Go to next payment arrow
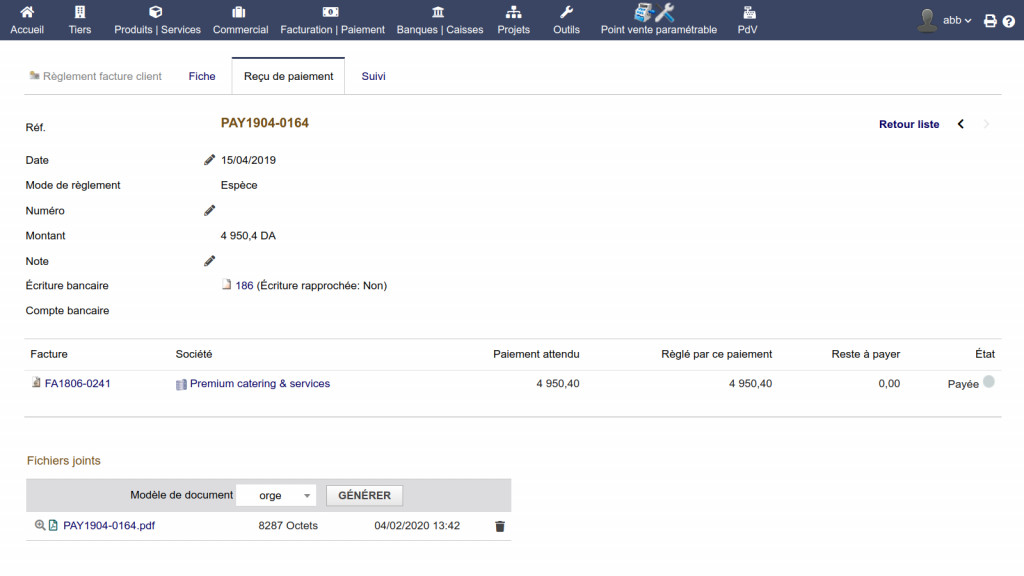 986,124
